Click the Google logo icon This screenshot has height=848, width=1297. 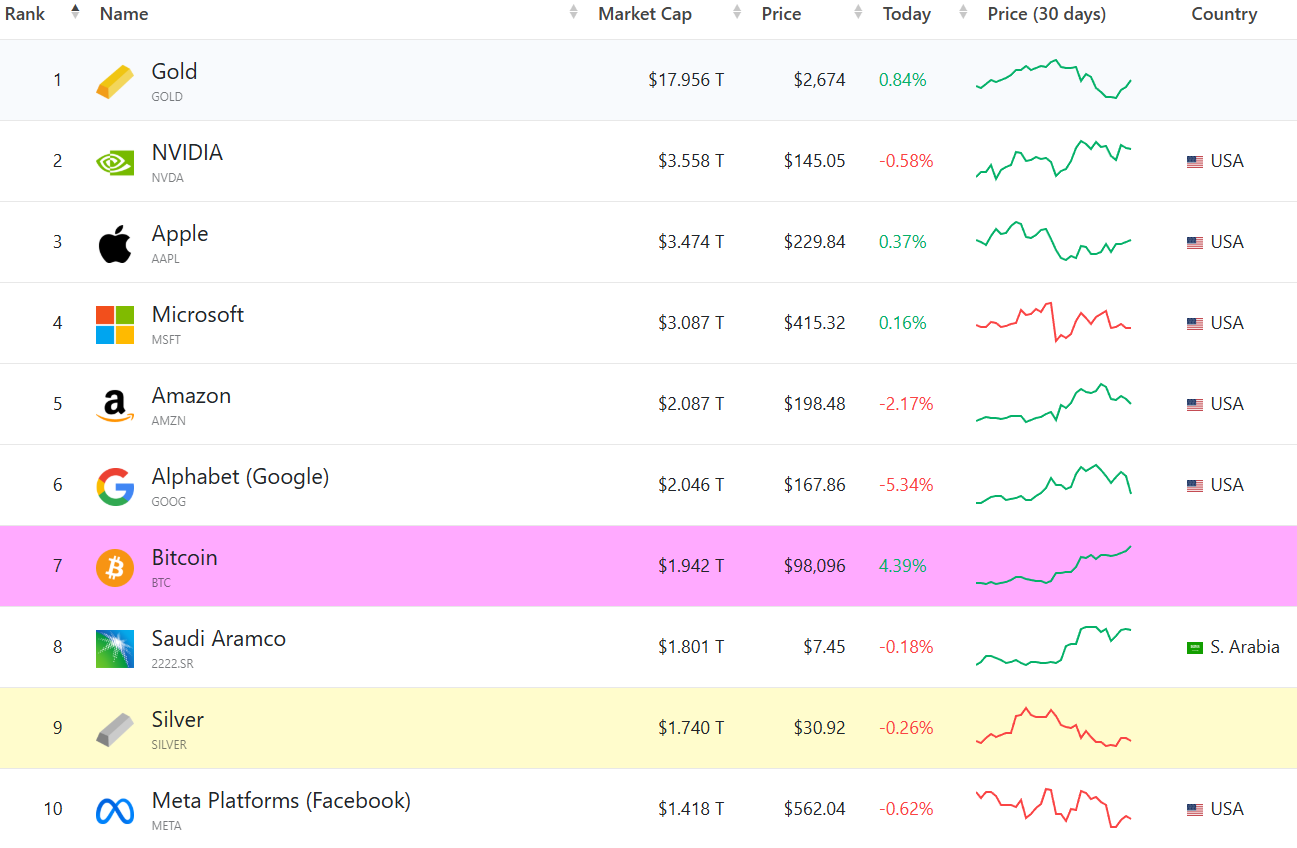coord(115,486)
